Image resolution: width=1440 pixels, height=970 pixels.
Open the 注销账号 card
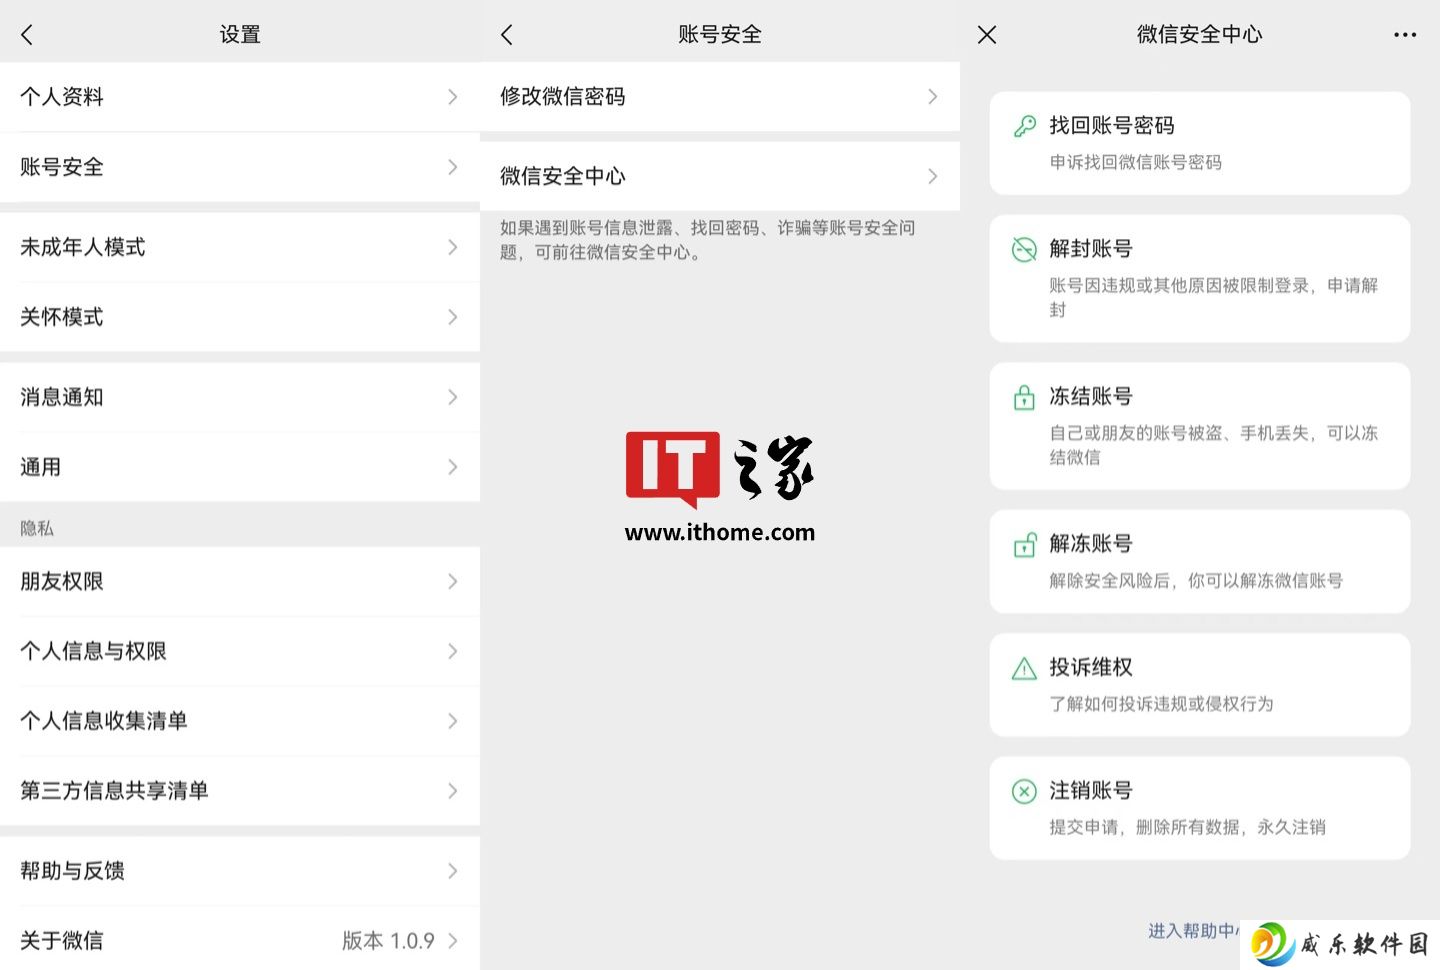(1200, 808)
